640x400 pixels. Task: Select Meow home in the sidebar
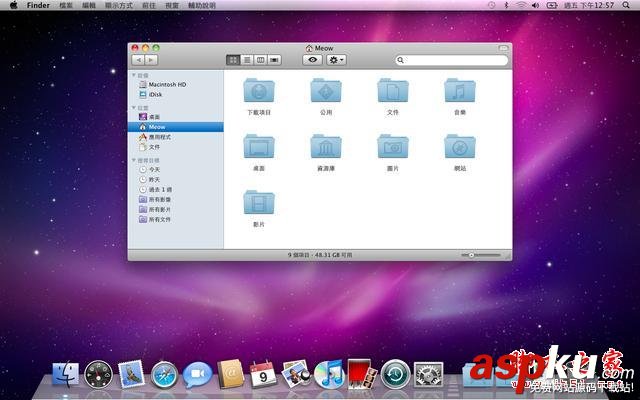[176, 127]
